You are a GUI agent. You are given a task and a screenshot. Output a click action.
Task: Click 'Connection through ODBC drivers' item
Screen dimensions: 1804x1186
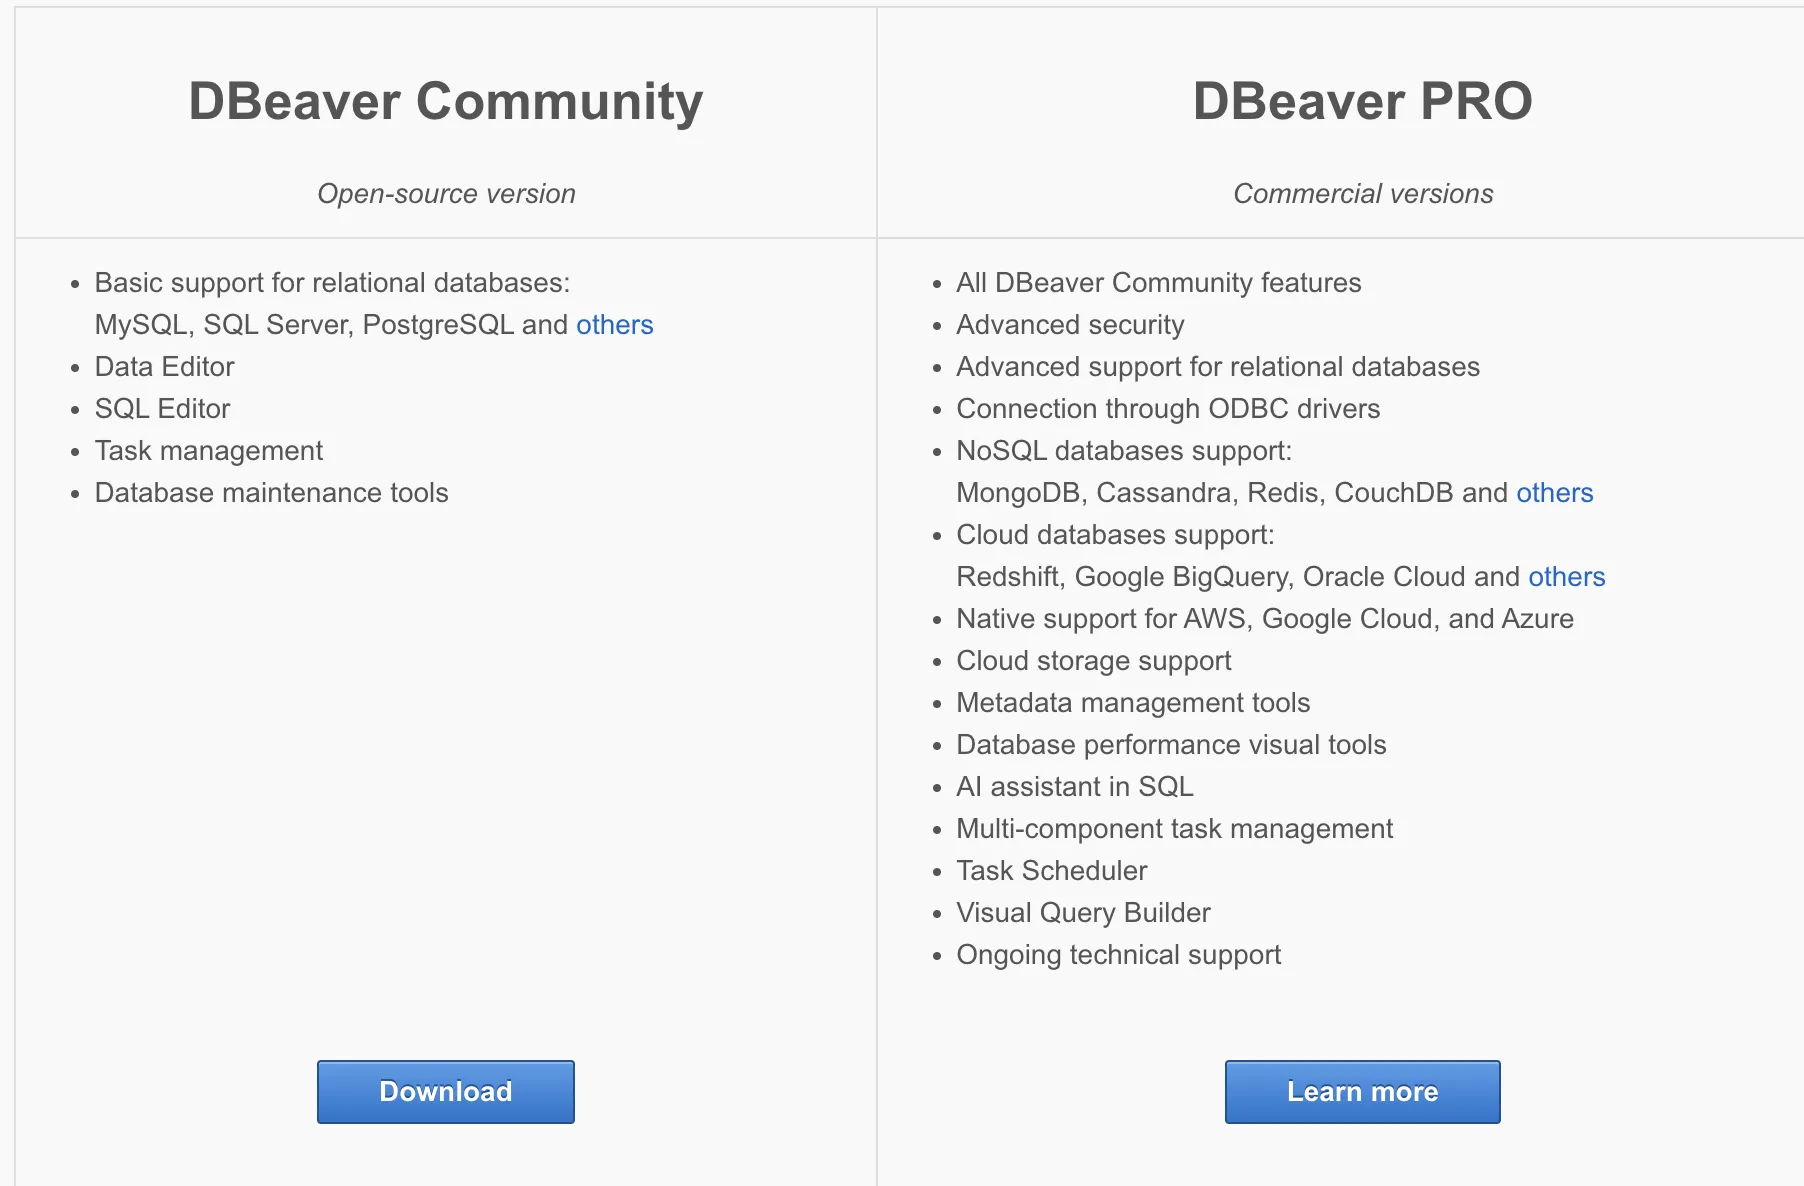coord(1168,409)
